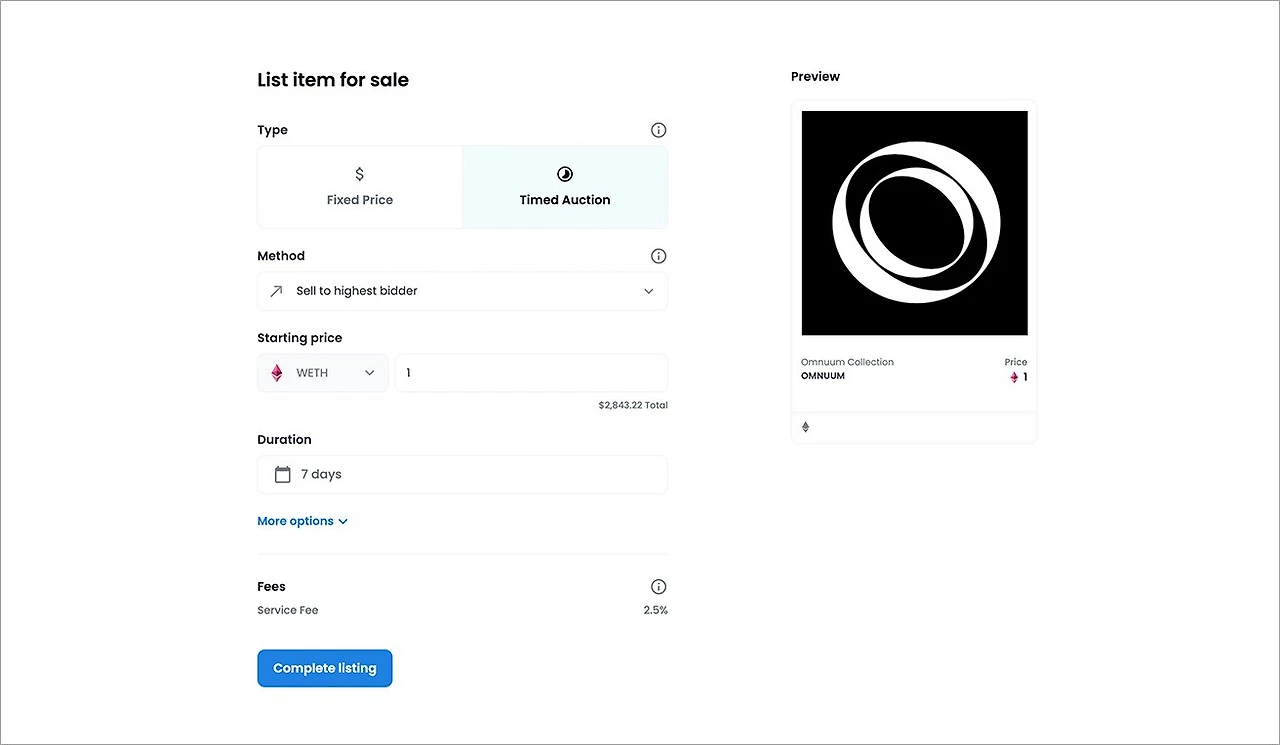The height and width of the screenshot is (745, 1280).
Task: Click the OMNUUM item name in preview
Action: [x=822, y=376]
